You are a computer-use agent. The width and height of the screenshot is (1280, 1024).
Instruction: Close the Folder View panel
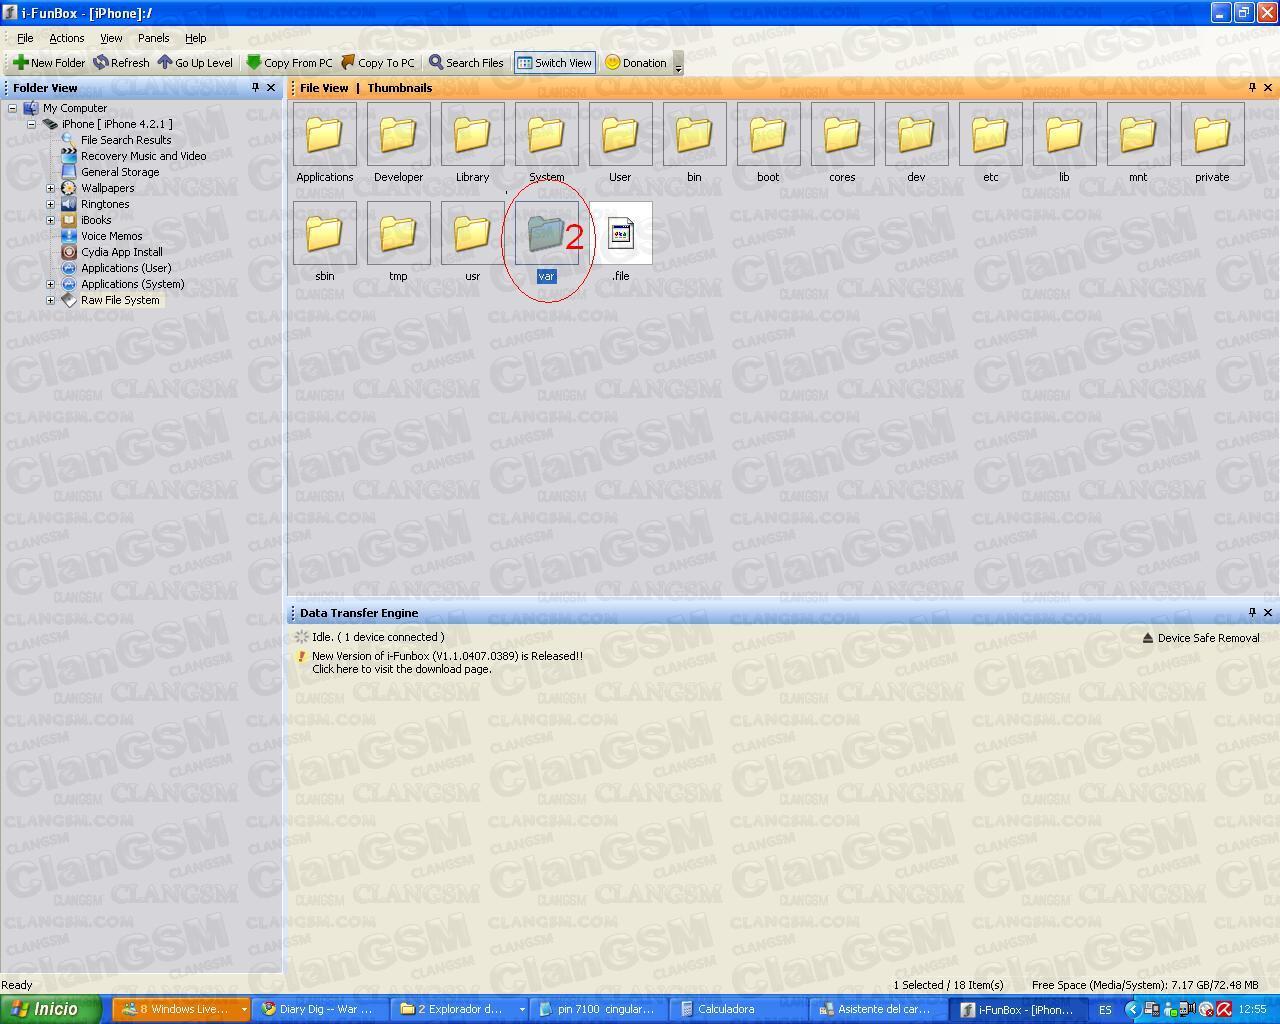(271, 88)
